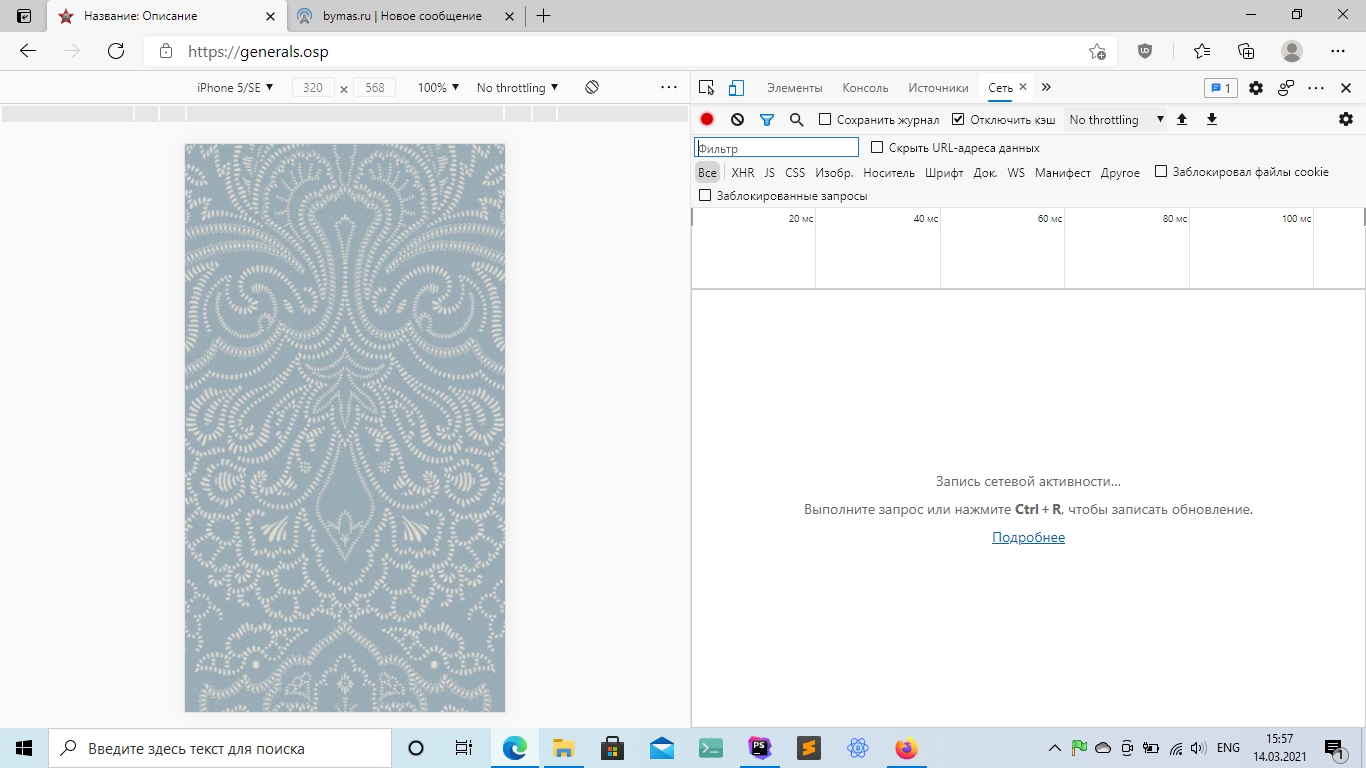Clear the network log with the clear icon

(x=737, y=119)
